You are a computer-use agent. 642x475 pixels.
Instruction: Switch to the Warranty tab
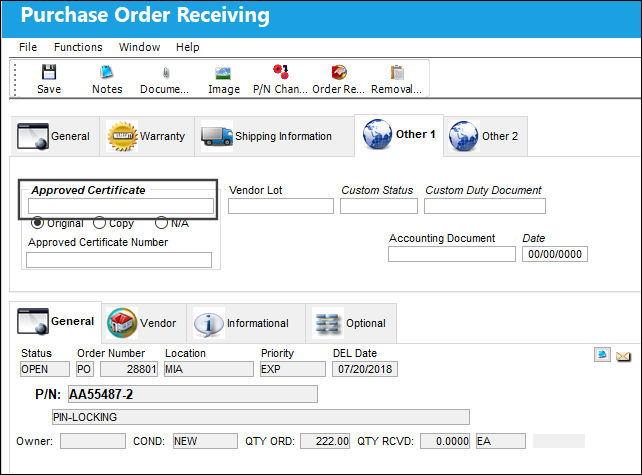coord(147,136)
